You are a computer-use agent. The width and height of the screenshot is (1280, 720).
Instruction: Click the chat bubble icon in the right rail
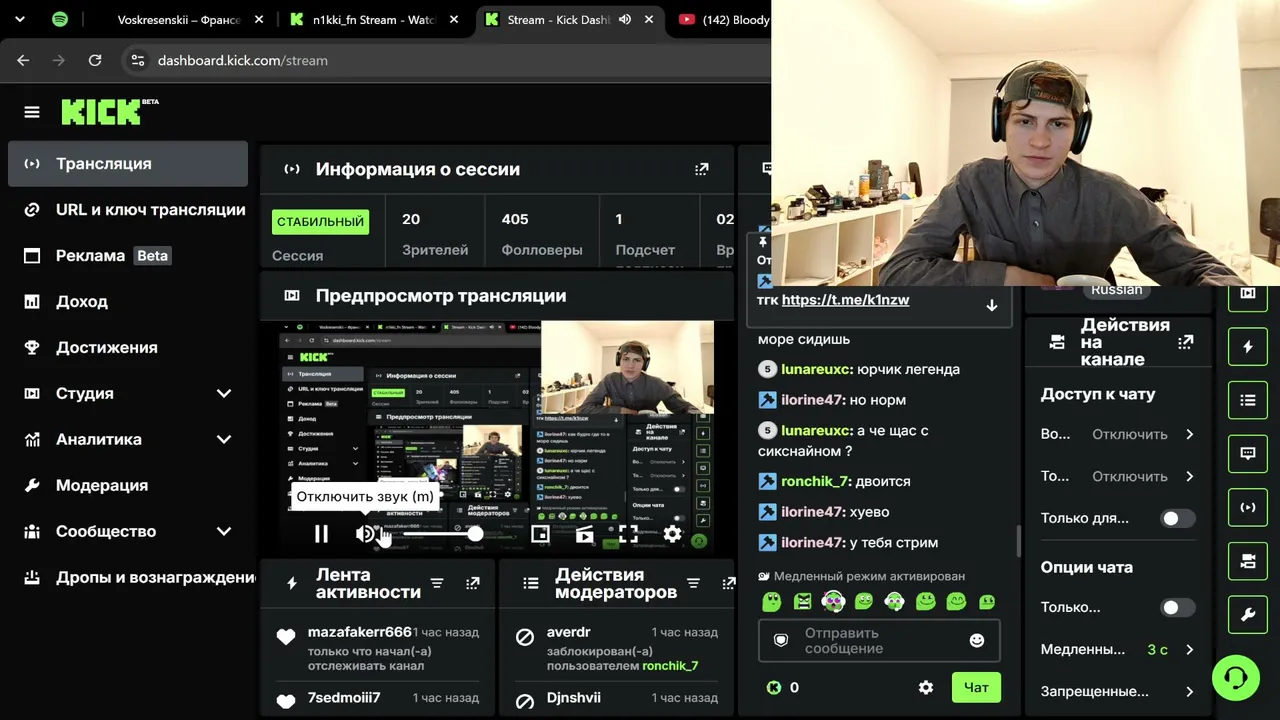(1248, 454)
